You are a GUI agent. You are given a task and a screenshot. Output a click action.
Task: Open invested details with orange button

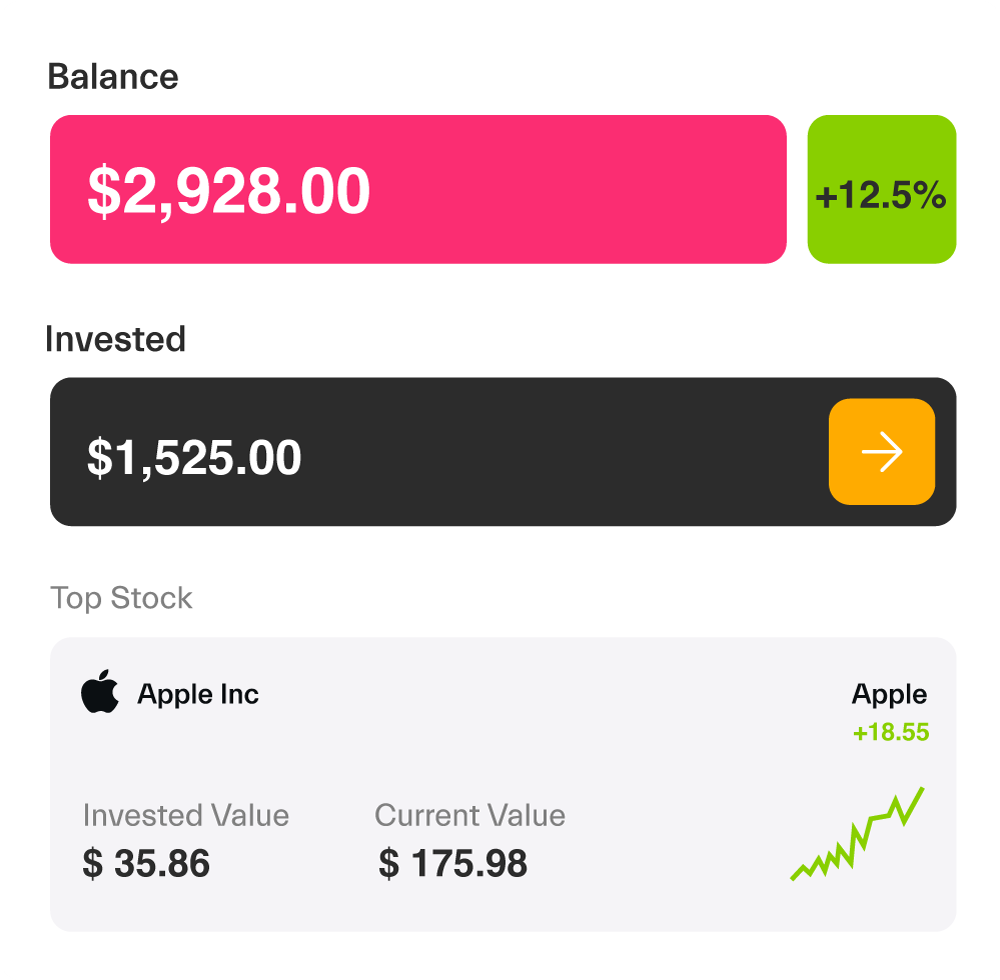tap(882, 452)
